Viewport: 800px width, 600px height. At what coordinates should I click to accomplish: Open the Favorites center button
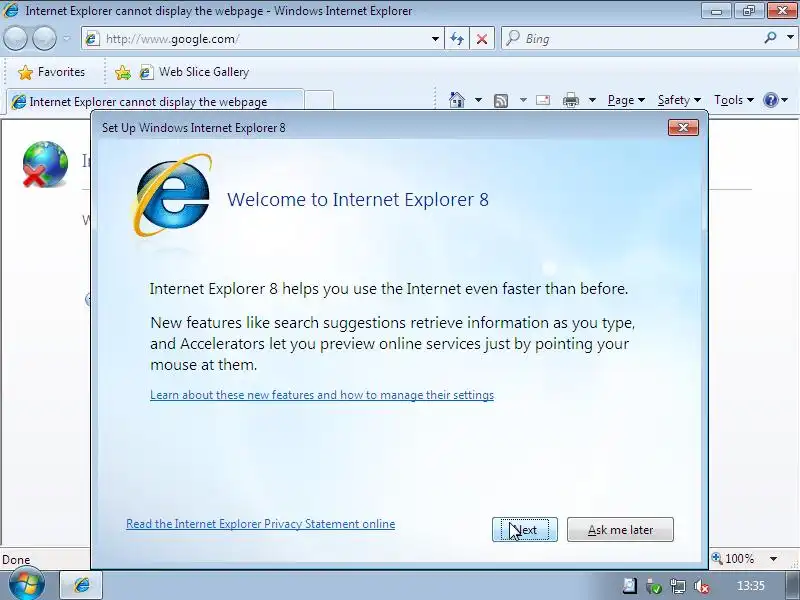click(51, 72)
